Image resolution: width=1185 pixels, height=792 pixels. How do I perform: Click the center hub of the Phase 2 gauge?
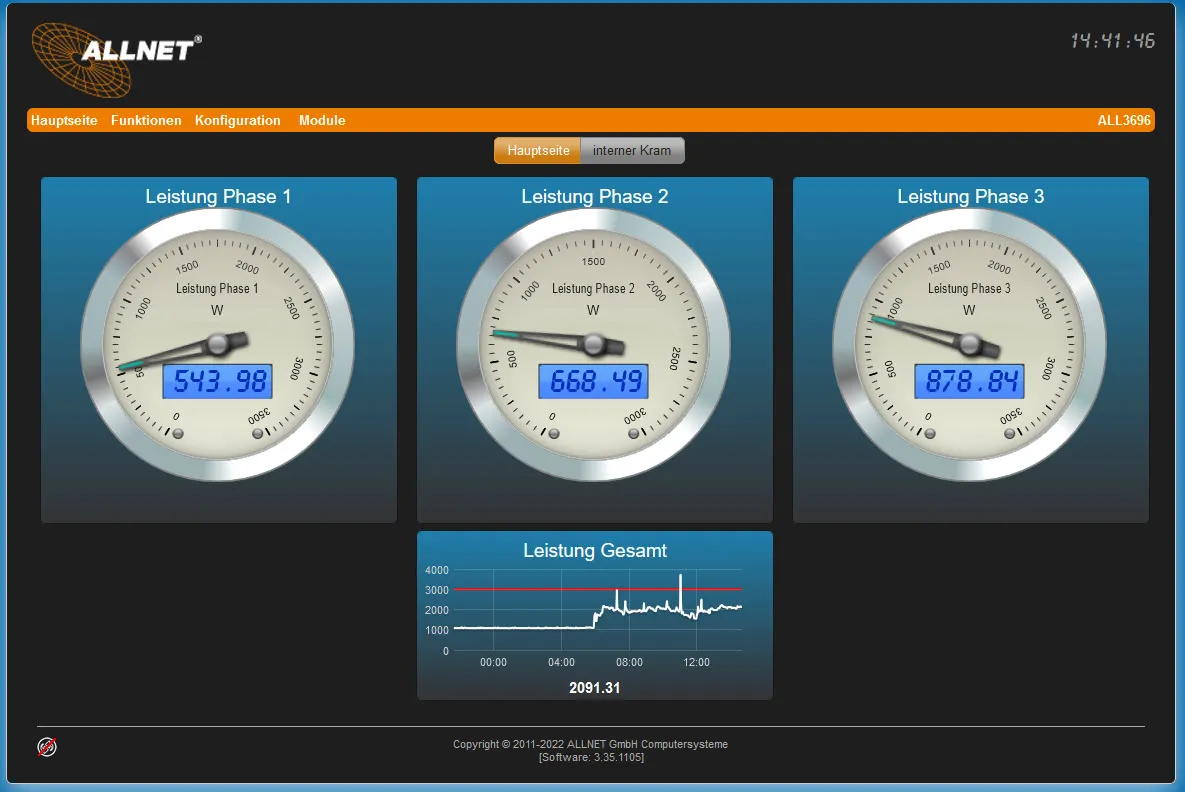coord(594,346)
